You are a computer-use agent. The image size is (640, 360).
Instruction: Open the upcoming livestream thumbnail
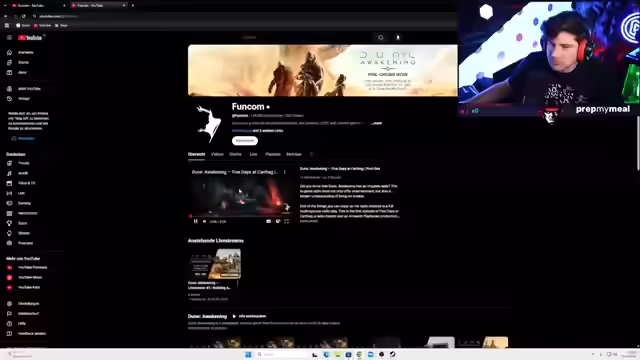[214, 264]
